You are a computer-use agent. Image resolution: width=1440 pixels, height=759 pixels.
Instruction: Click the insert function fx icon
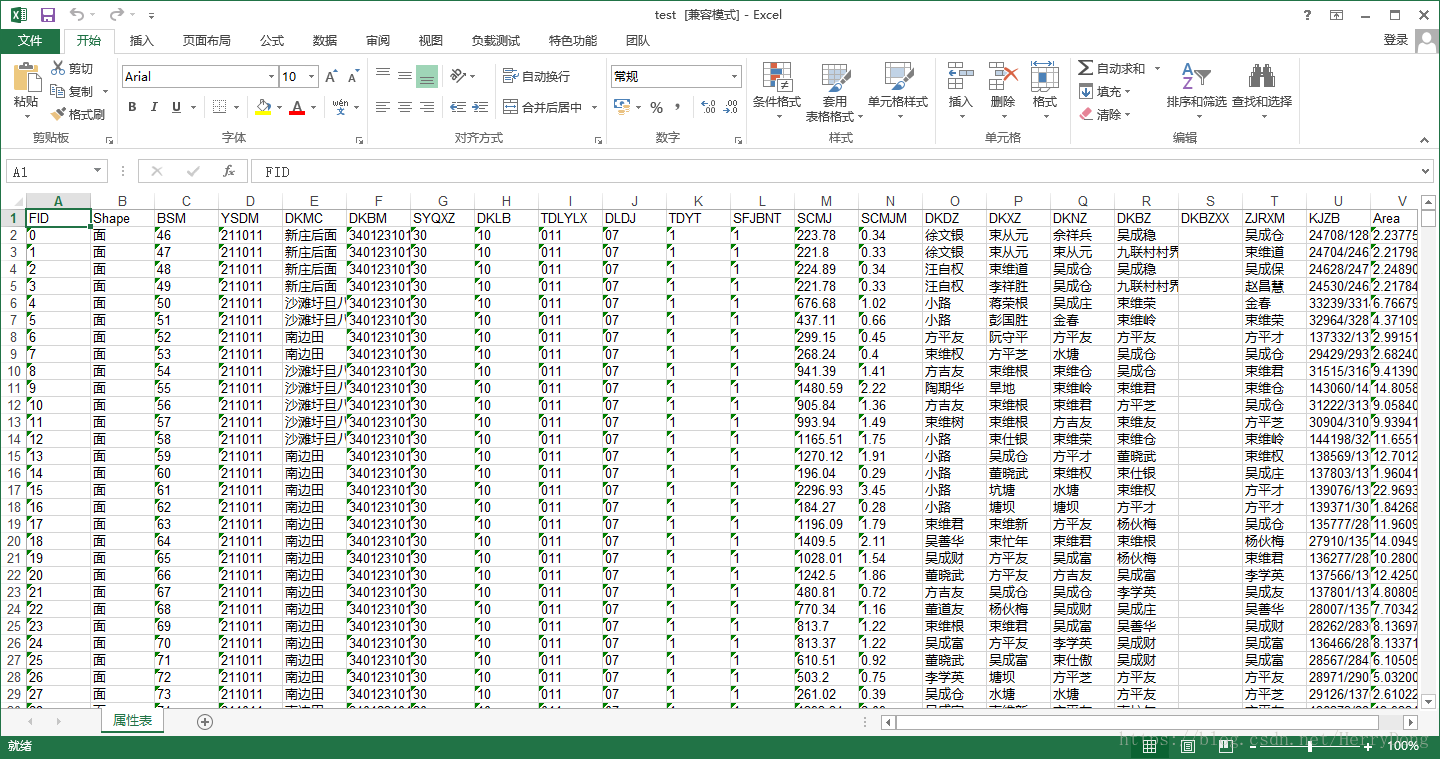[x=228, y=172]
